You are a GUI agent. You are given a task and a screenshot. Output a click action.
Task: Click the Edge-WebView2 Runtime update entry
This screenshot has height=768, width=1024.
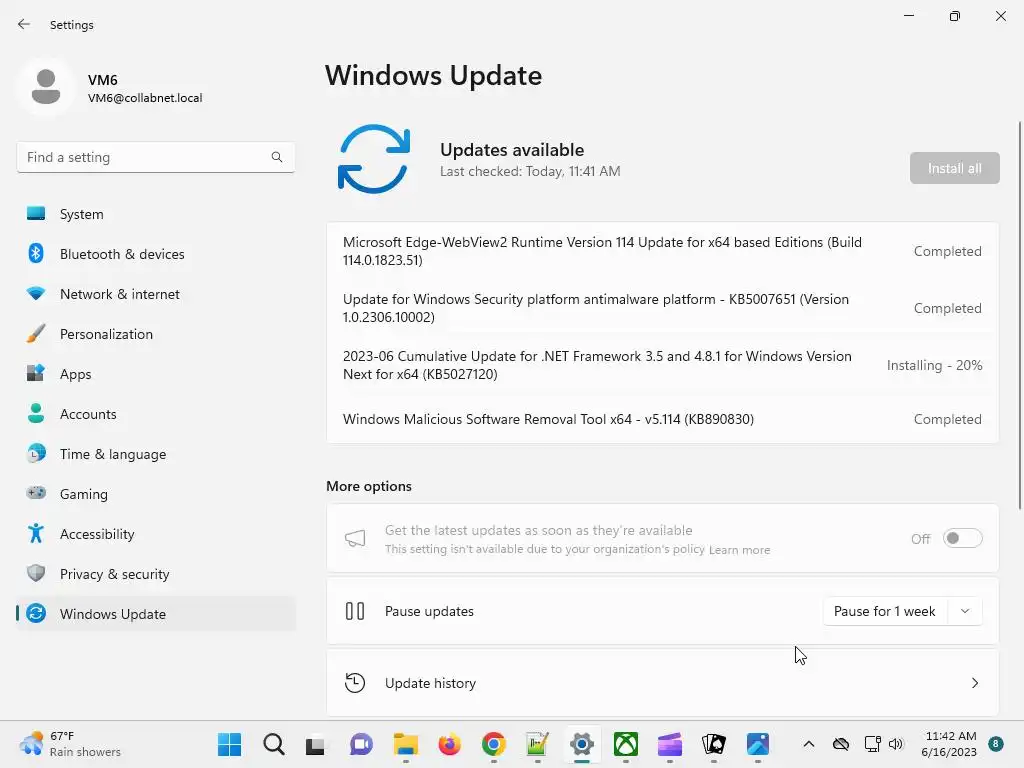[662, 251]
